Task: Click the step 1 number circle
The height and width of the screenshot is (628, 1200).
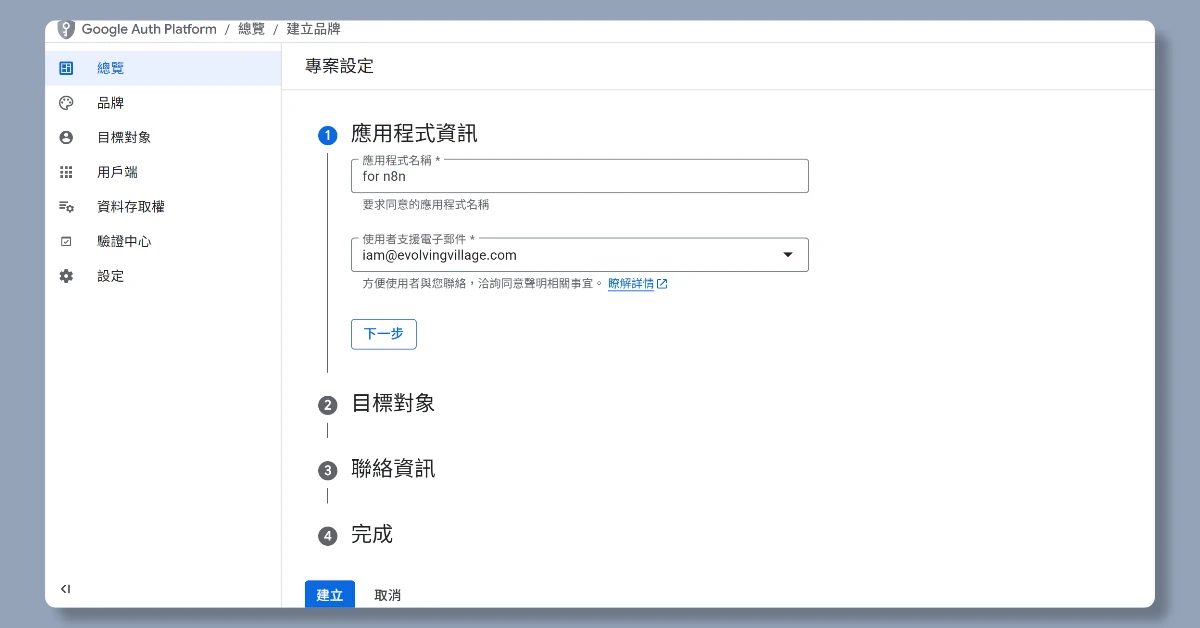Action: click(327, 135)
